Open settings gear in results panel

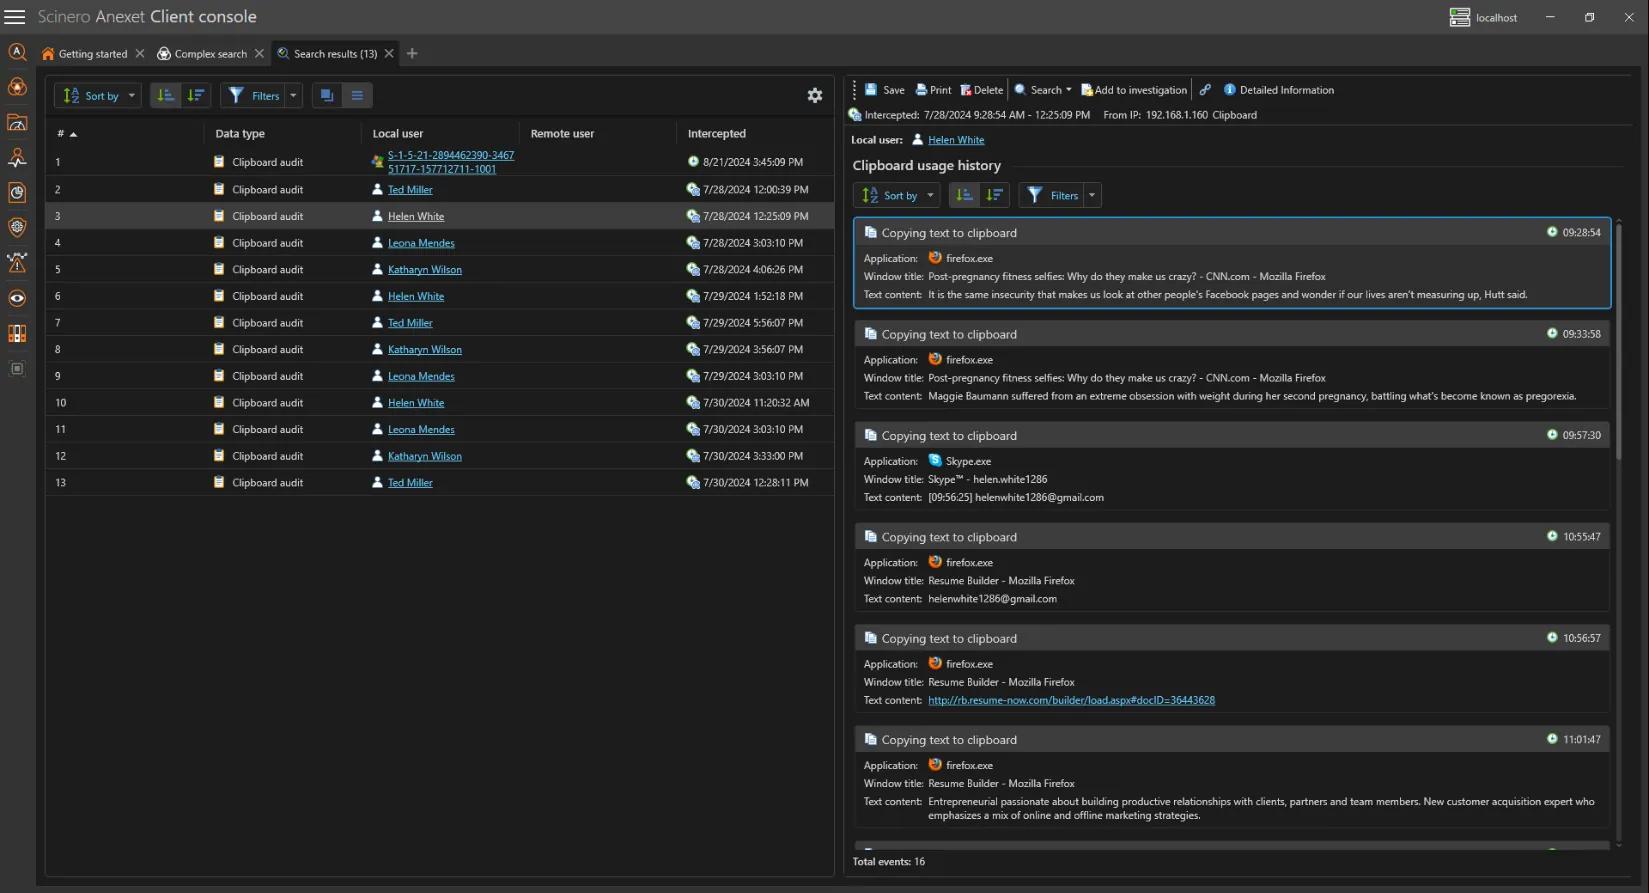815,95
